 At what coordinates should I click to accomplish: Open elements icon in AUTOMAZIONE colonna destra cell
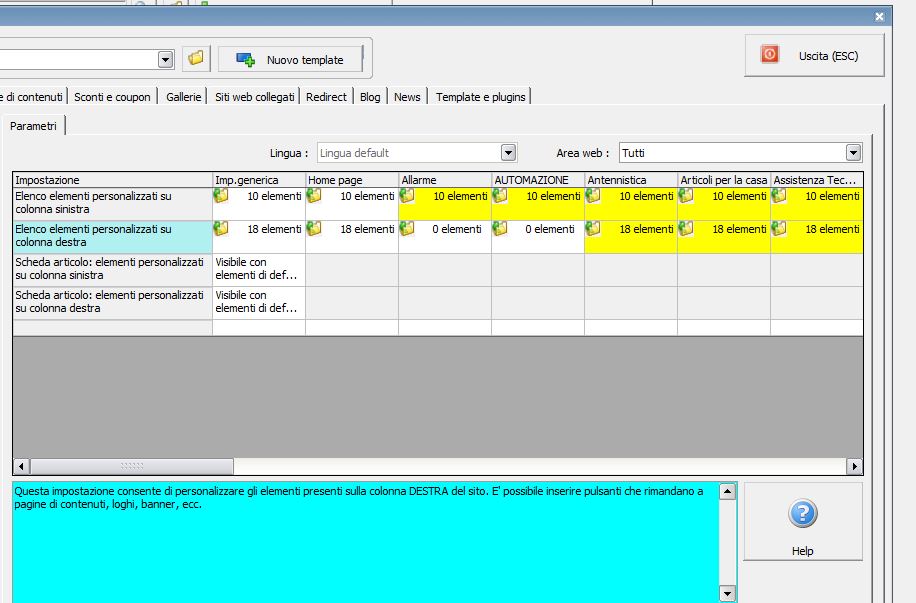(x=499, y=228)
